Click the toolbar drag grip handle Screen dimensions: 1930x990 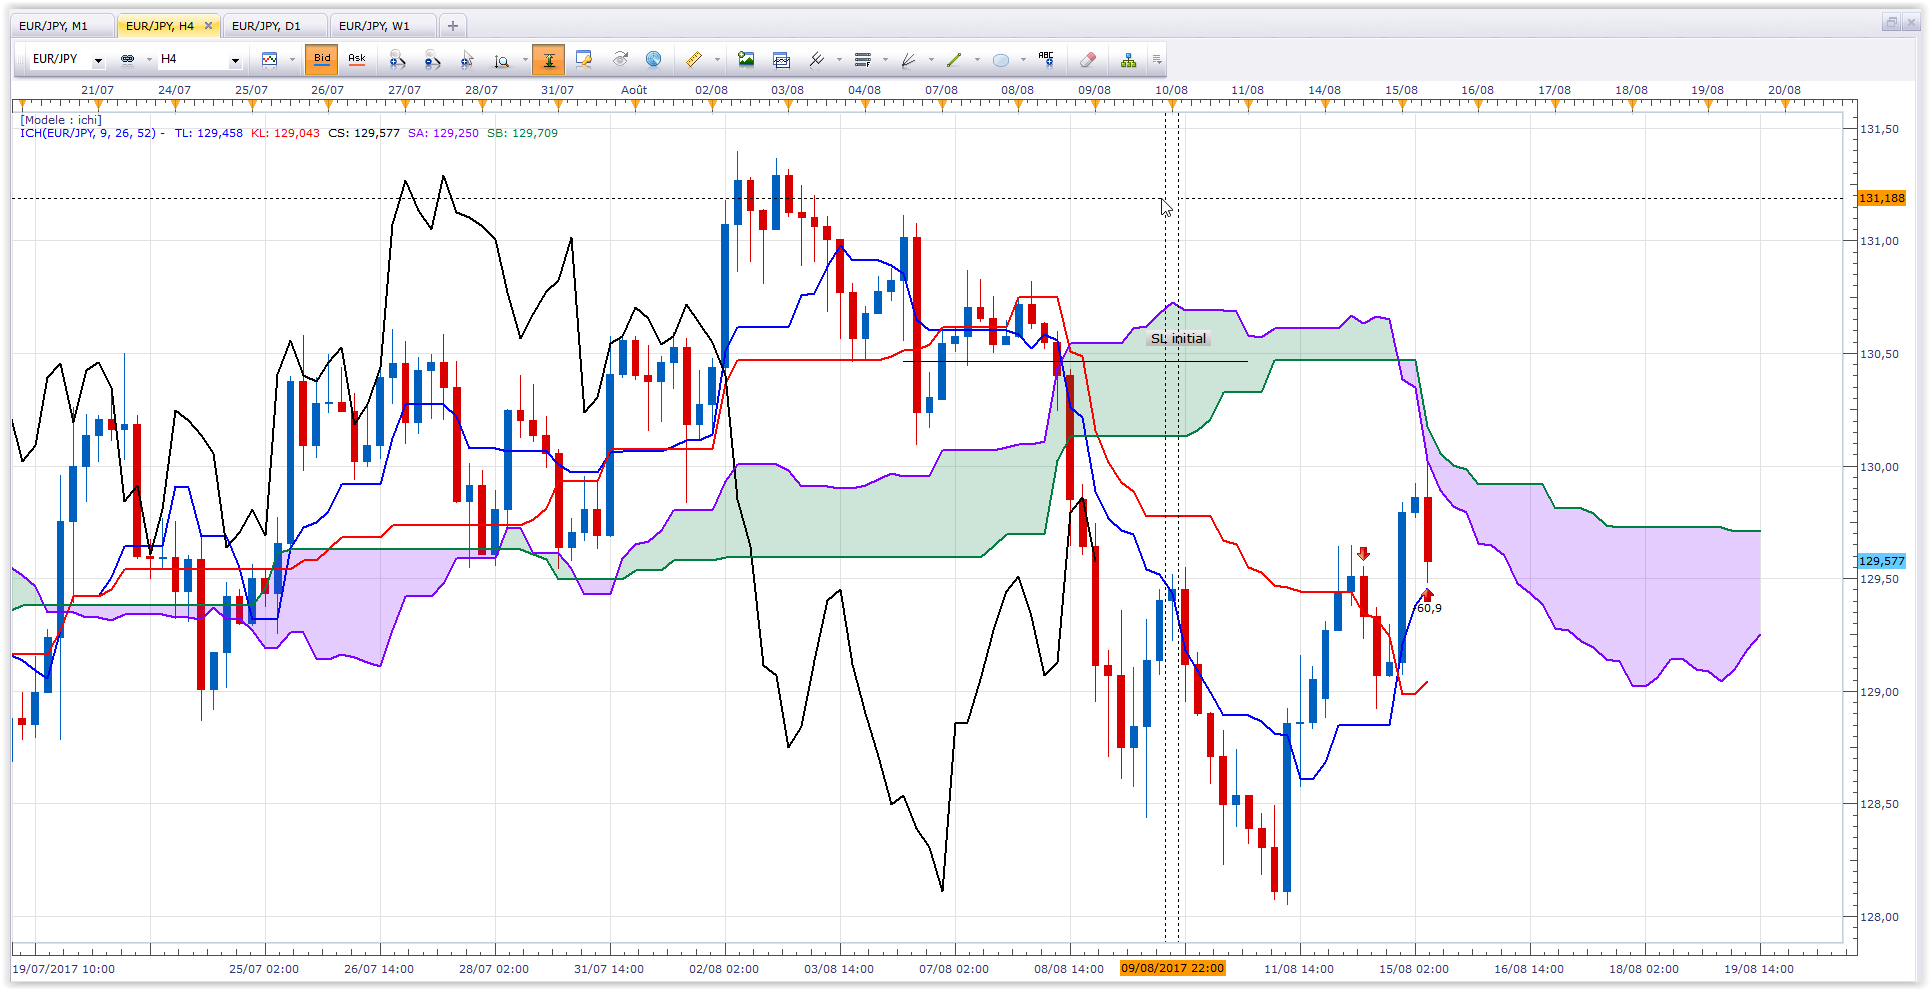click(20, 60)
